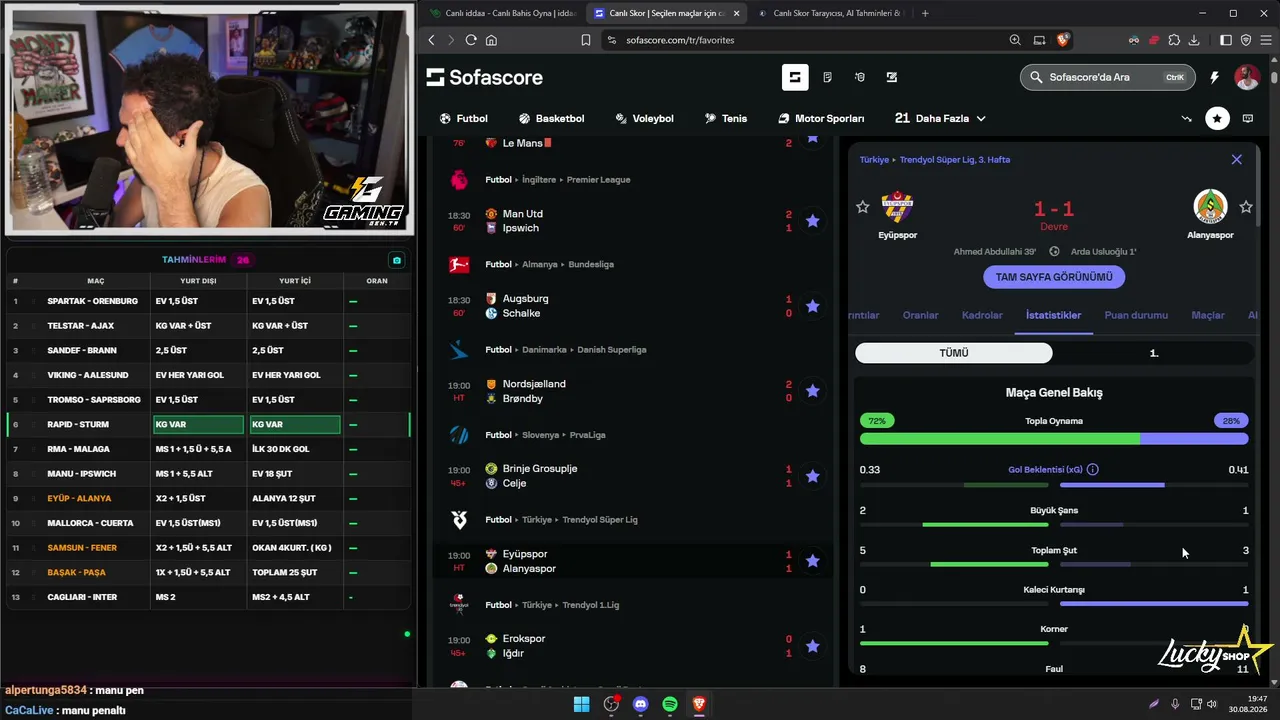Screen dimensions: 1280x720
Task: Expand the 21 Daha Fazla sports dropdown
Action: [940, 118]
